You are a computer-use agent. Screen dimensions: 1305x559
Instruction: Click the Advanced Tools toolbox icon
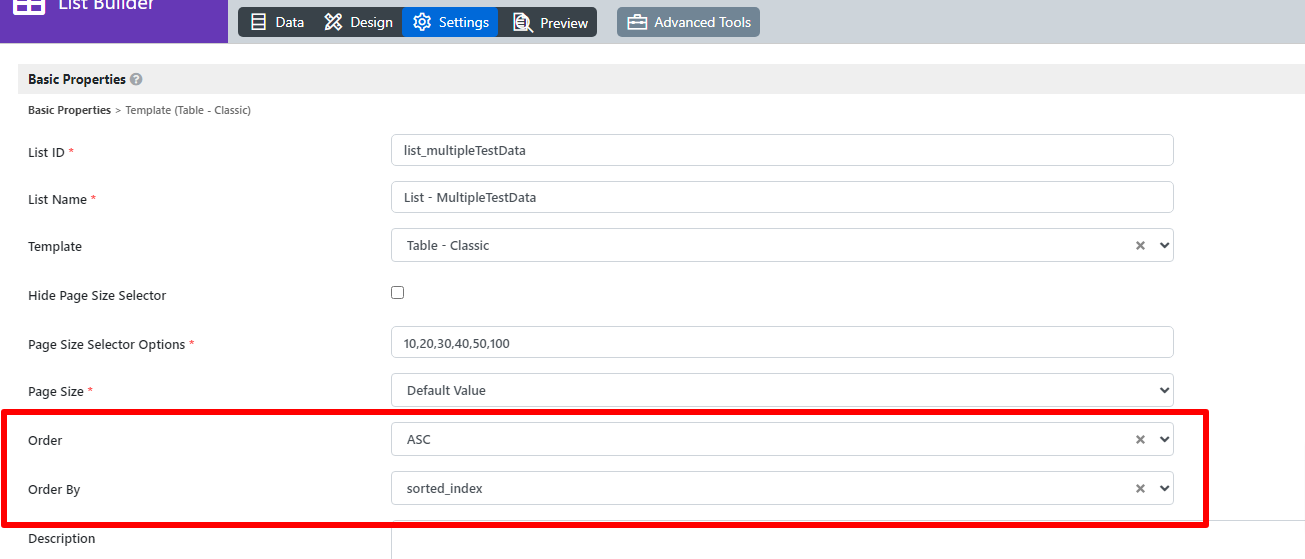637,22
